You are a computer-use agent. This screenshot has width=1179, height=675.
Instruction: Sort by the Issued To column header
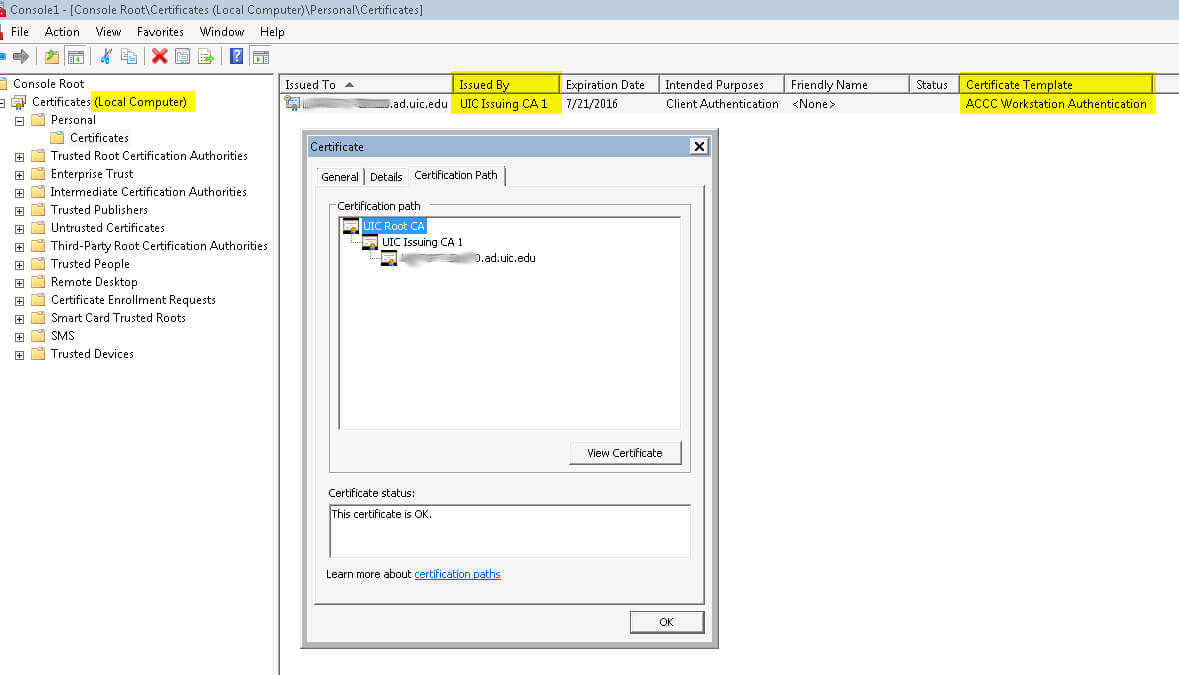tap(365, 84)
